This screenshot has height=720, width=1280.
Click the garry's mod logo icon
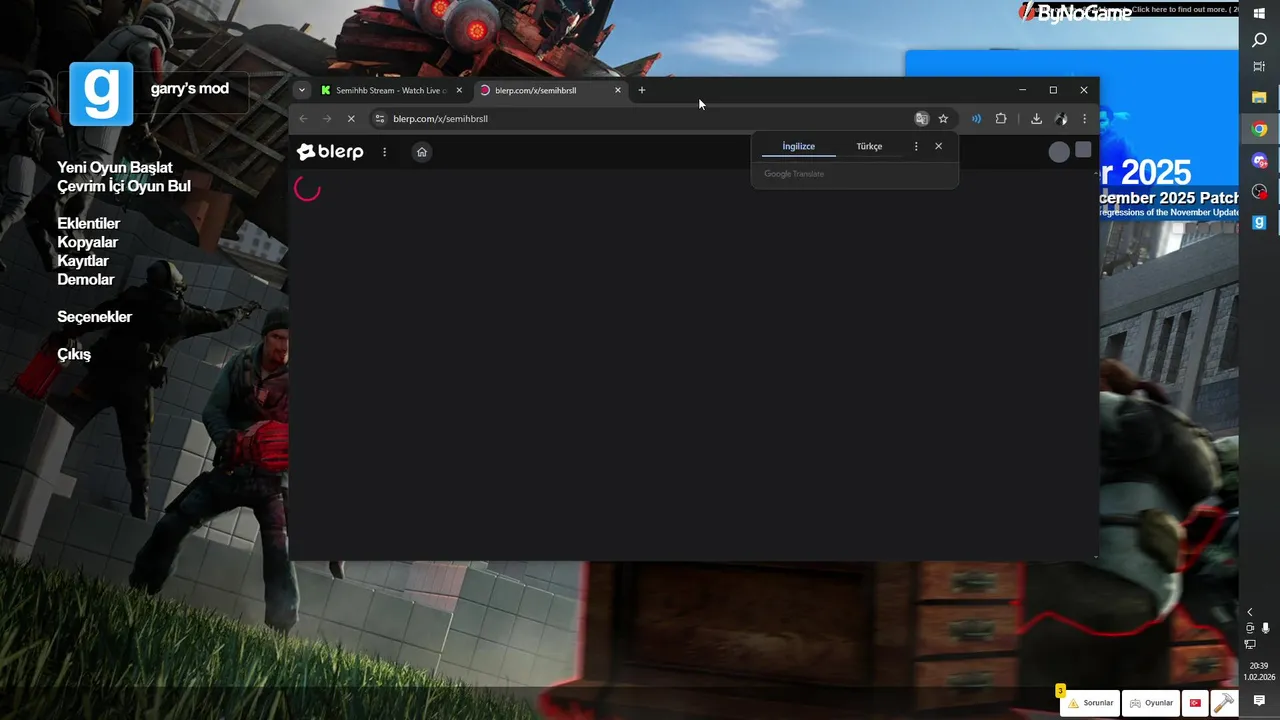(x=101, y=93)
